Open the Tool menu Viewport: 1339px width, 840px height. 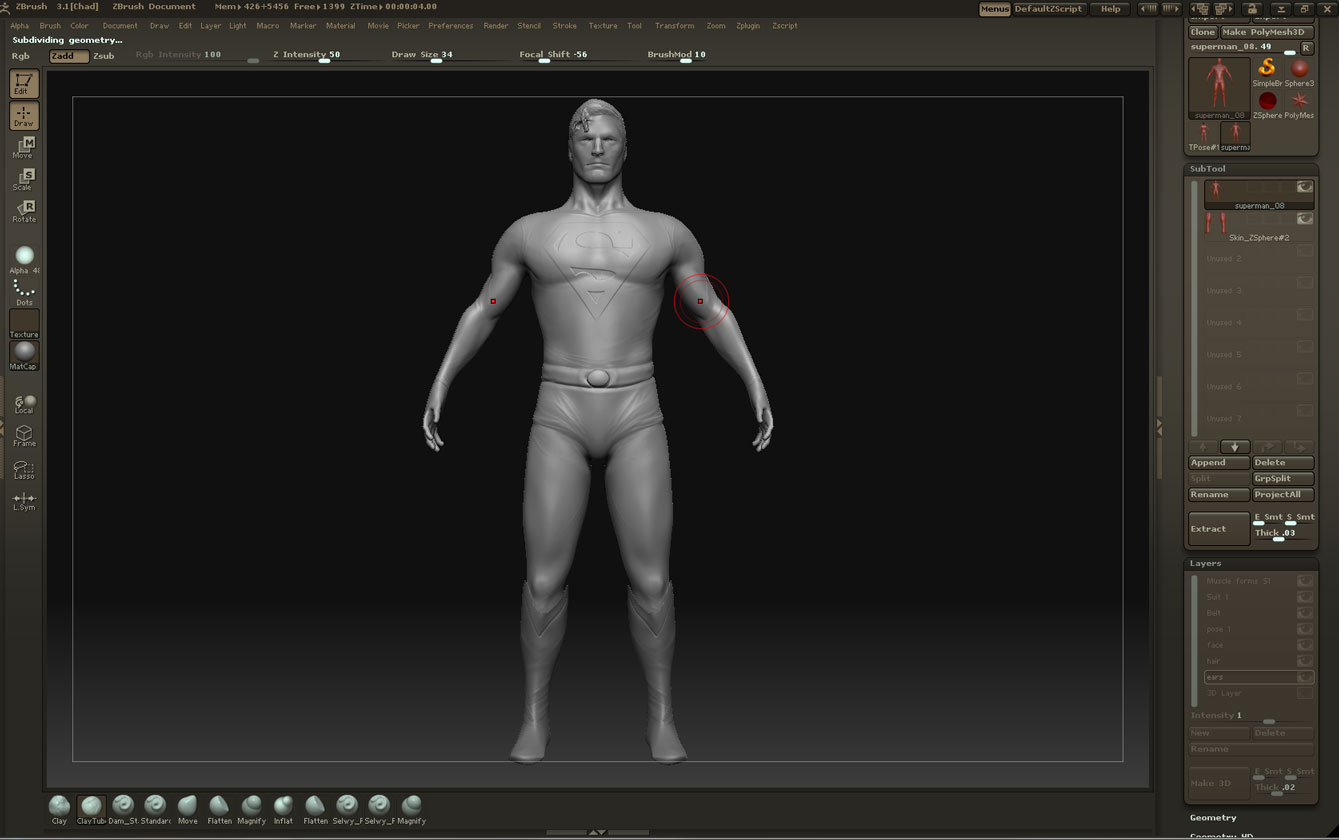tap(635, 26)
